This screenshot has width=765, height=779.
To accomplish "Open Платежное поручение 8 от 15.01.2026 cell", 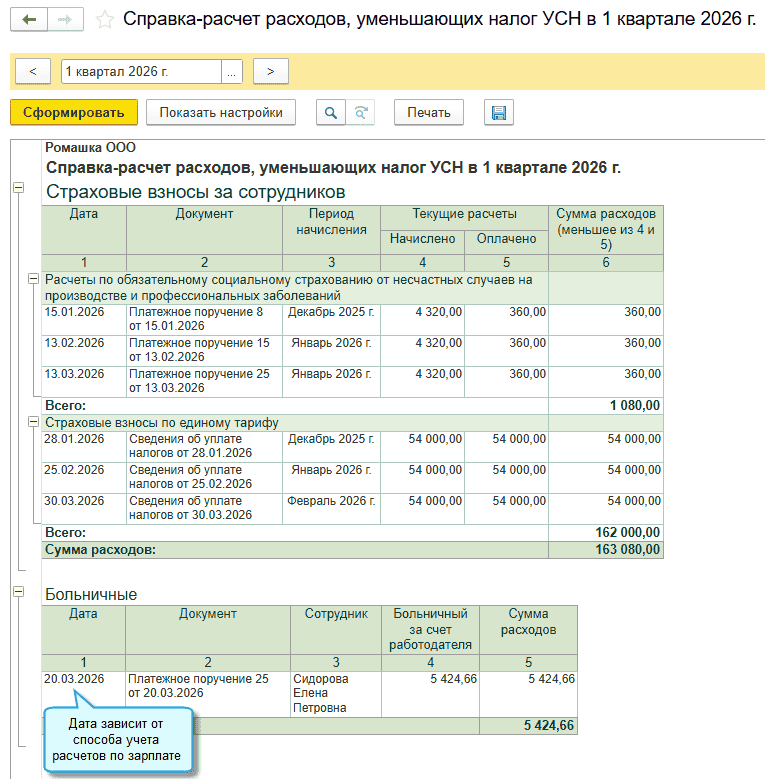I will (203, 320).
